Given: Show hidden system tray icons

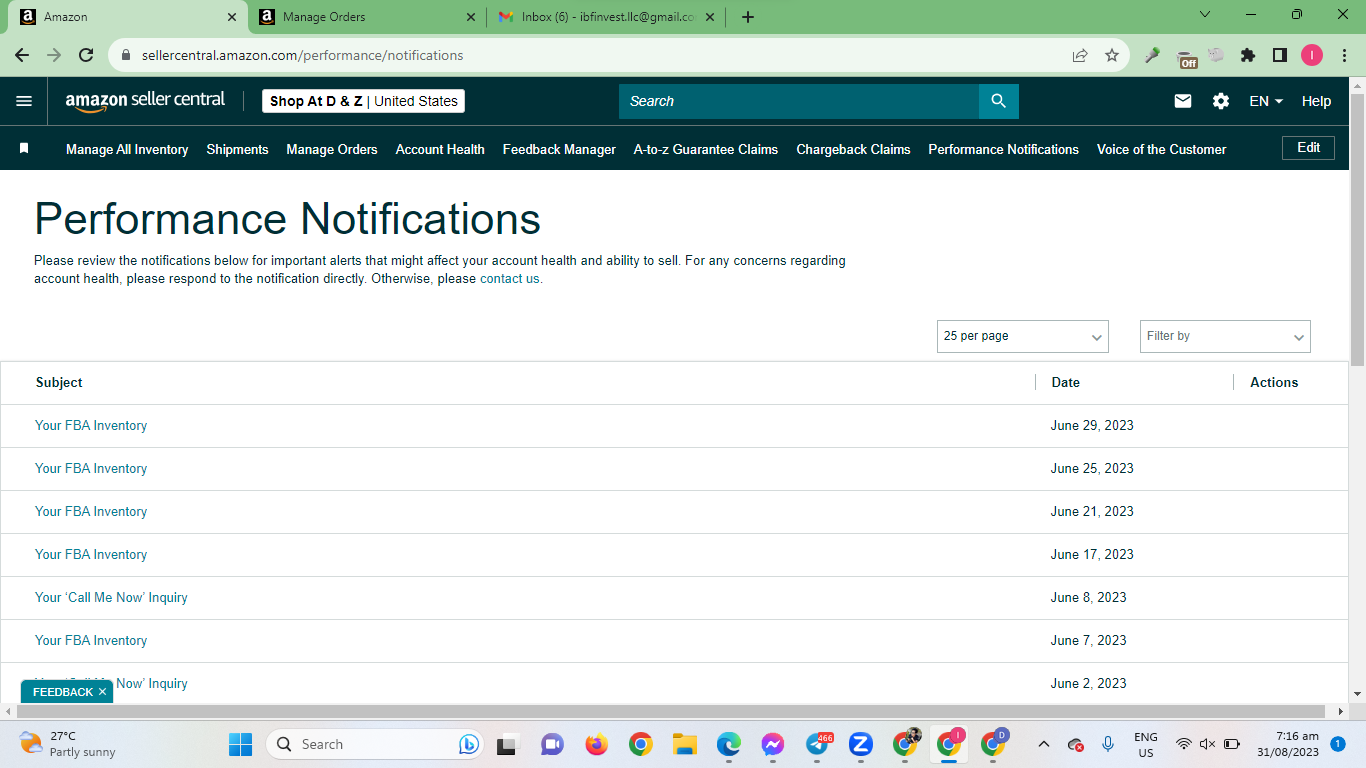Looking at the screenshot, I should click(1043, 744).
